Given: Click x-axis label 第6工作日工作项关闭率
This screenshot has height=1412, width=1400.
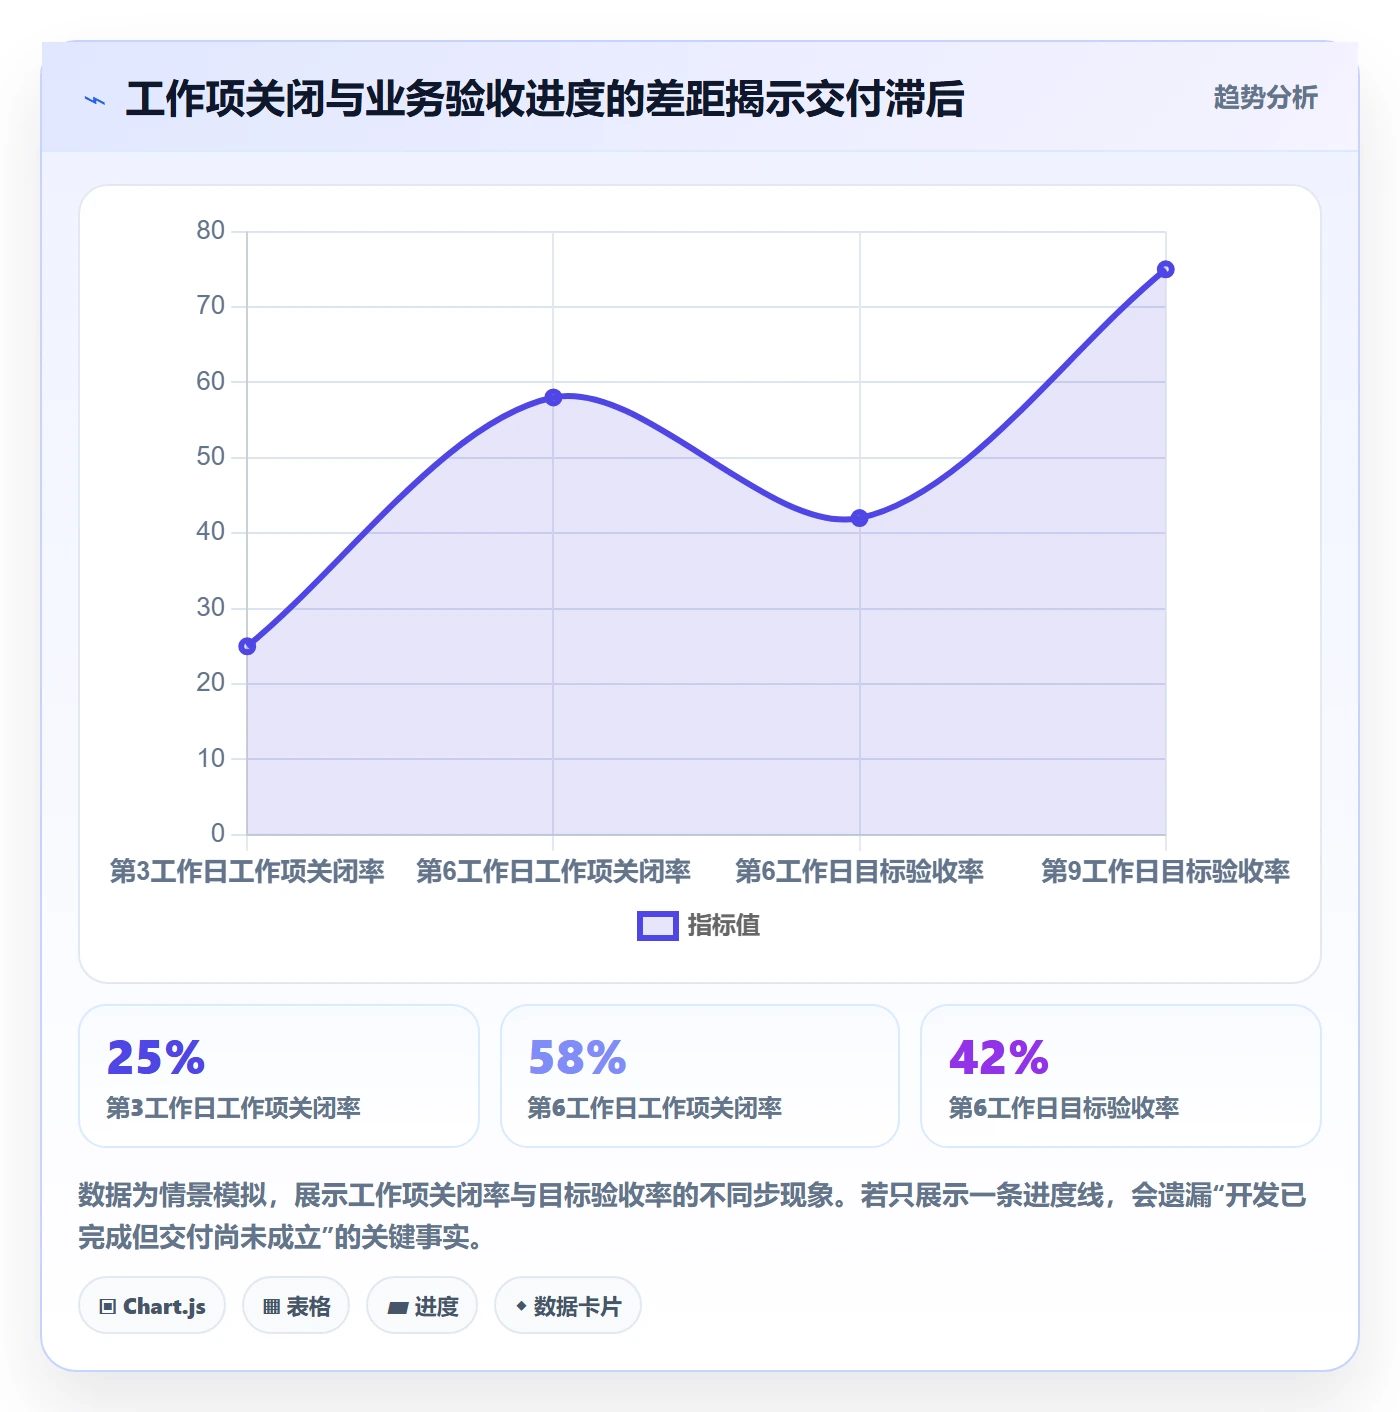Looking at the screenshot, I should point(553,871).
